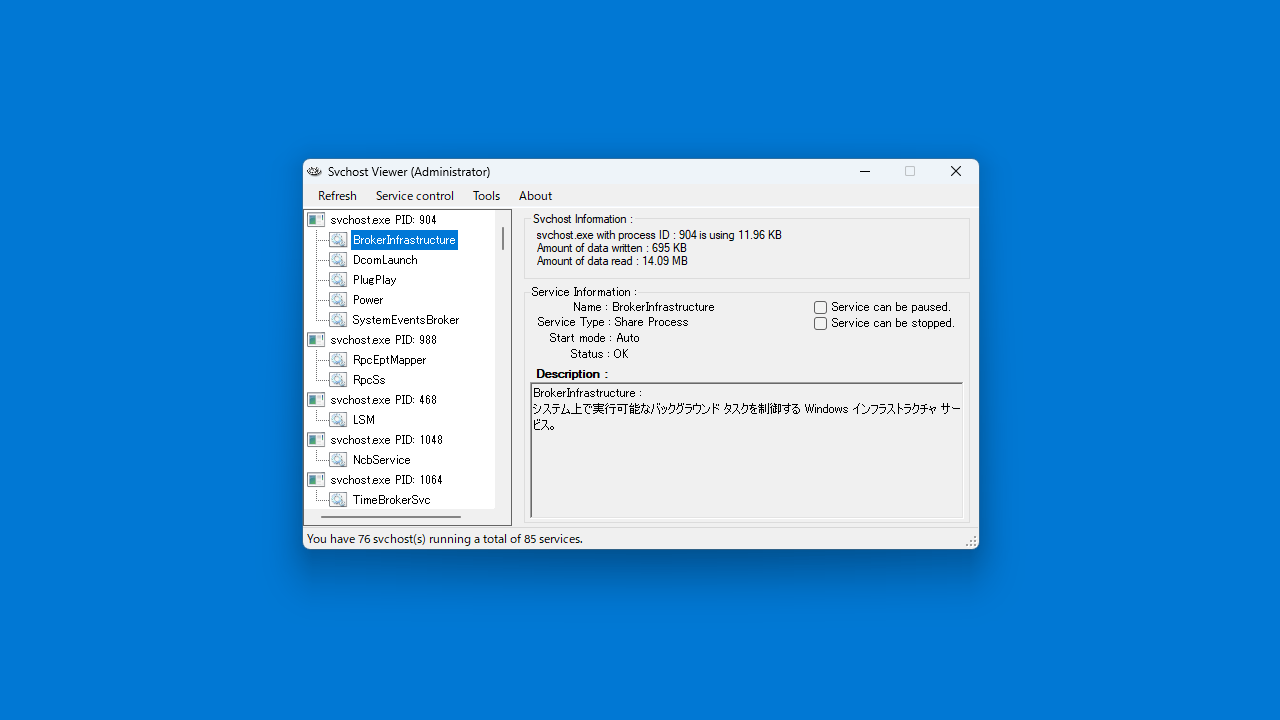Toggle 'Service can be paused' checkbox

point(820,308)
